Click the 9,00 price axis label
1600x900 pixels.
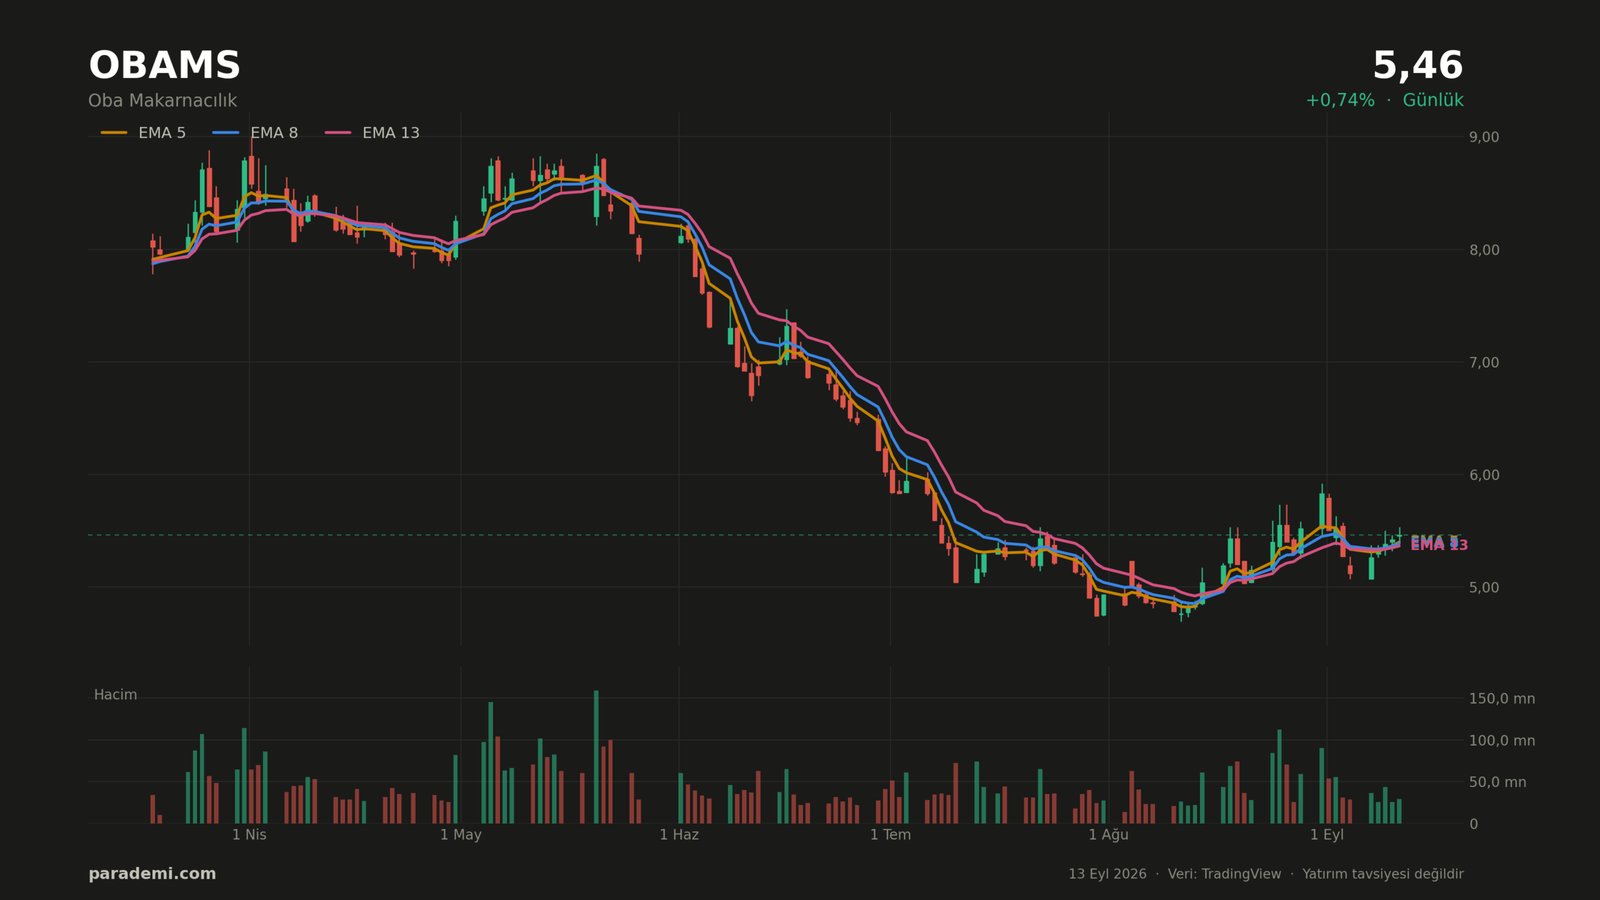(1484, 137)
